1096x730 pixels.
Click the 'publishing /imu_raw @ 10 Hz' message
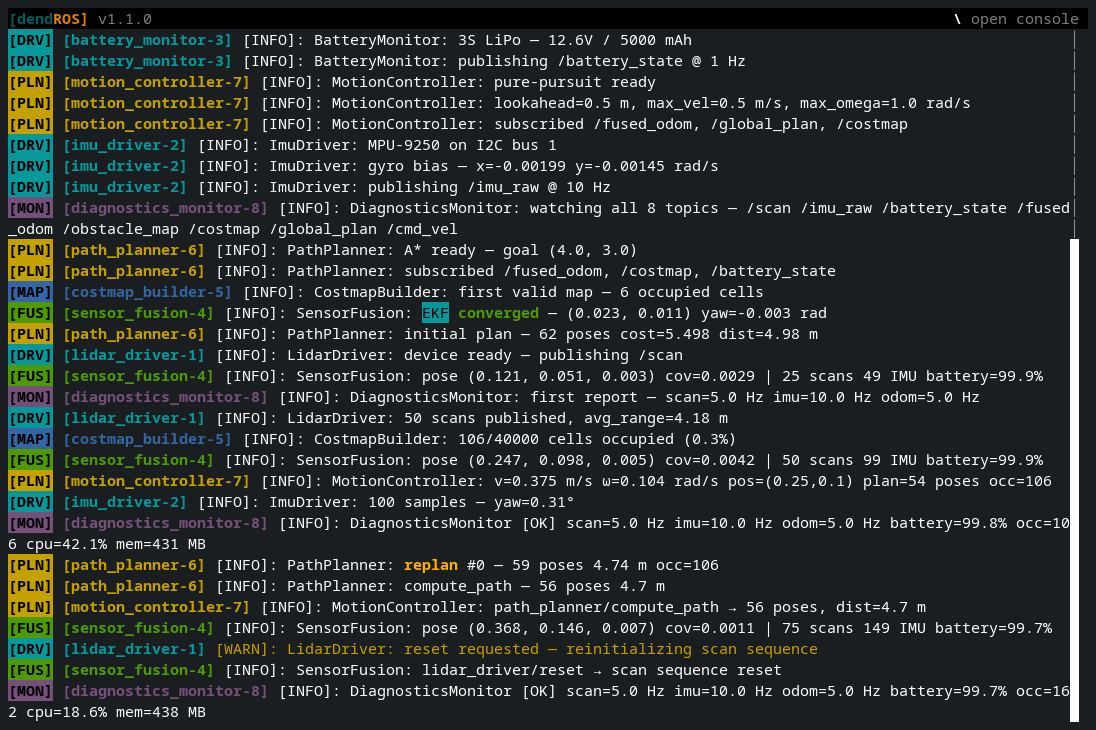(489, 187)
